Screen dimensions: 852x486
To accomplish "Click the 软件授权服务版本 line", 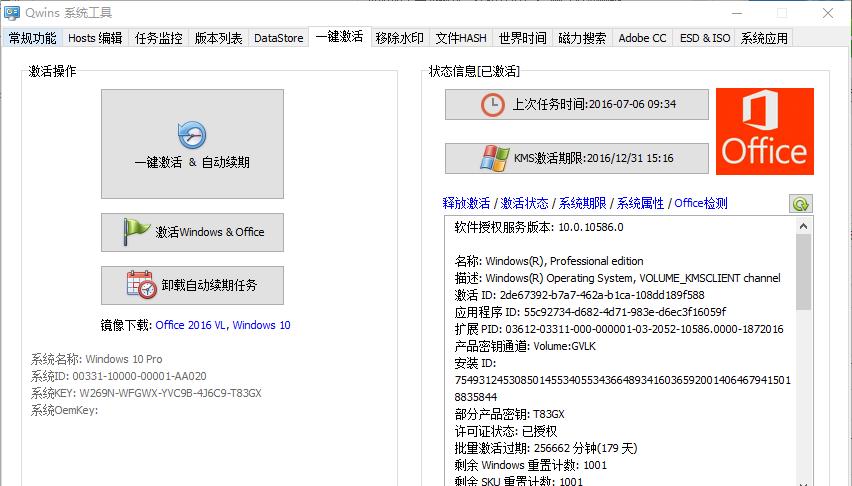I will (x=539, y=227).
